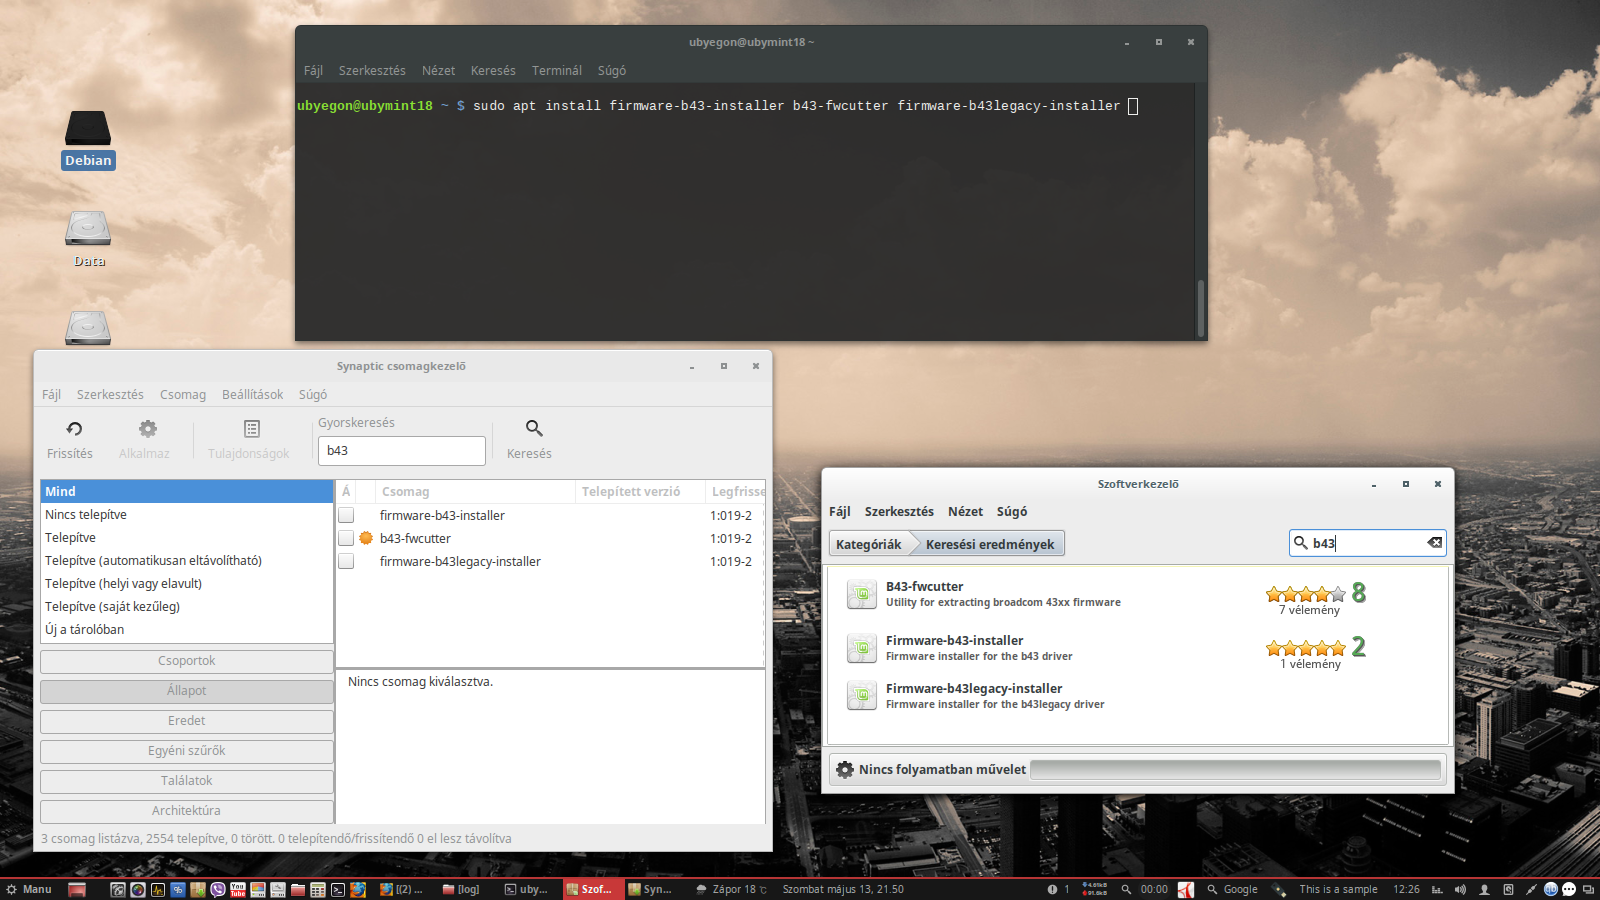The height and width of the screenshot is (900, 1600).
Task: Click the Firmware-b43legacy-installer package icon in Szoftverkezelő
Action: coord(862,695)
